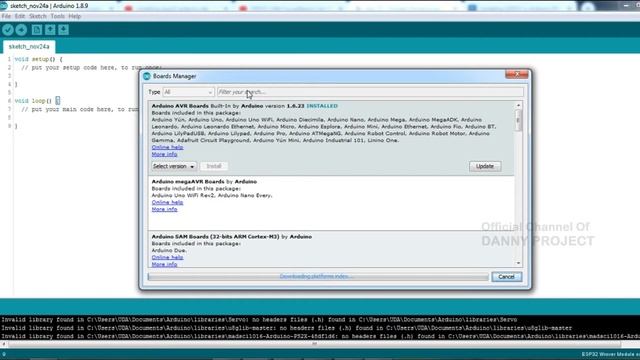This screenshot has width=640, height=360.
Task: Click the boards list scrollbar thumb
Action: pyautogui.click(x=518, y=120)
